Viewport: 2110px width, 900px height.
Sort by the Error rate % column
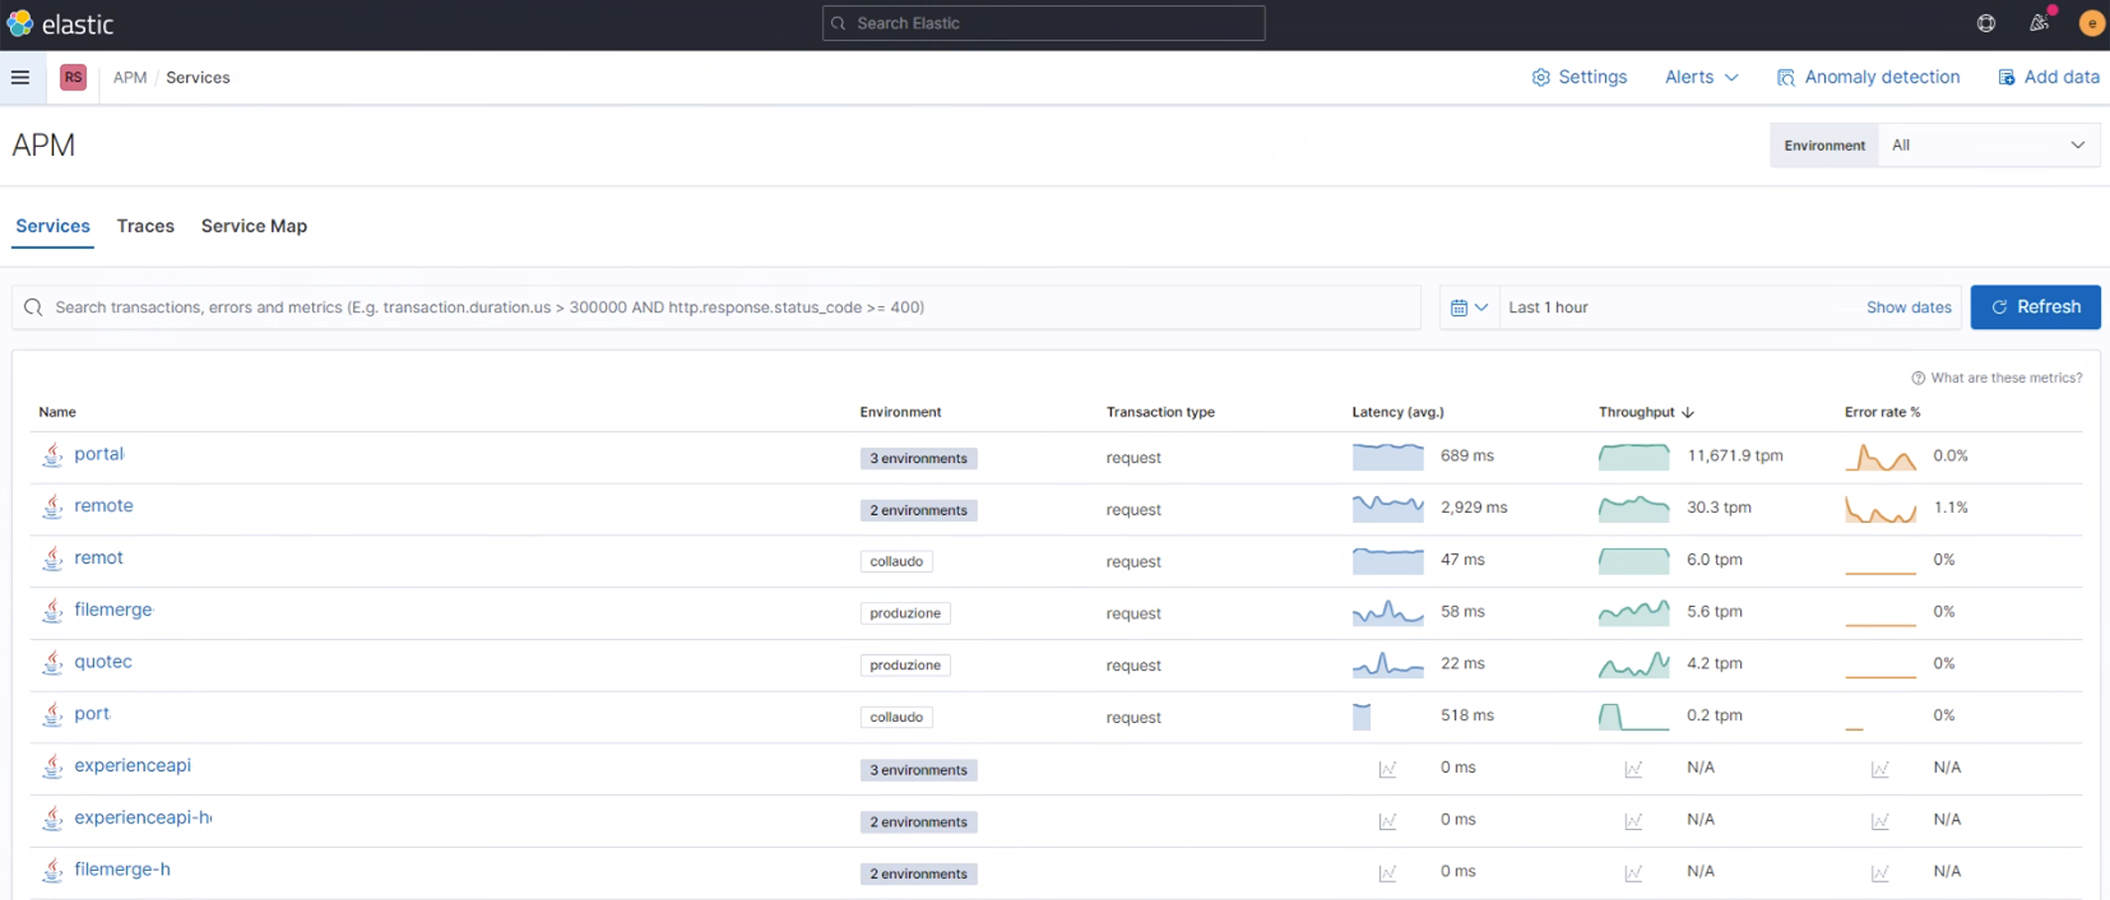click(x=1882, y=412)
